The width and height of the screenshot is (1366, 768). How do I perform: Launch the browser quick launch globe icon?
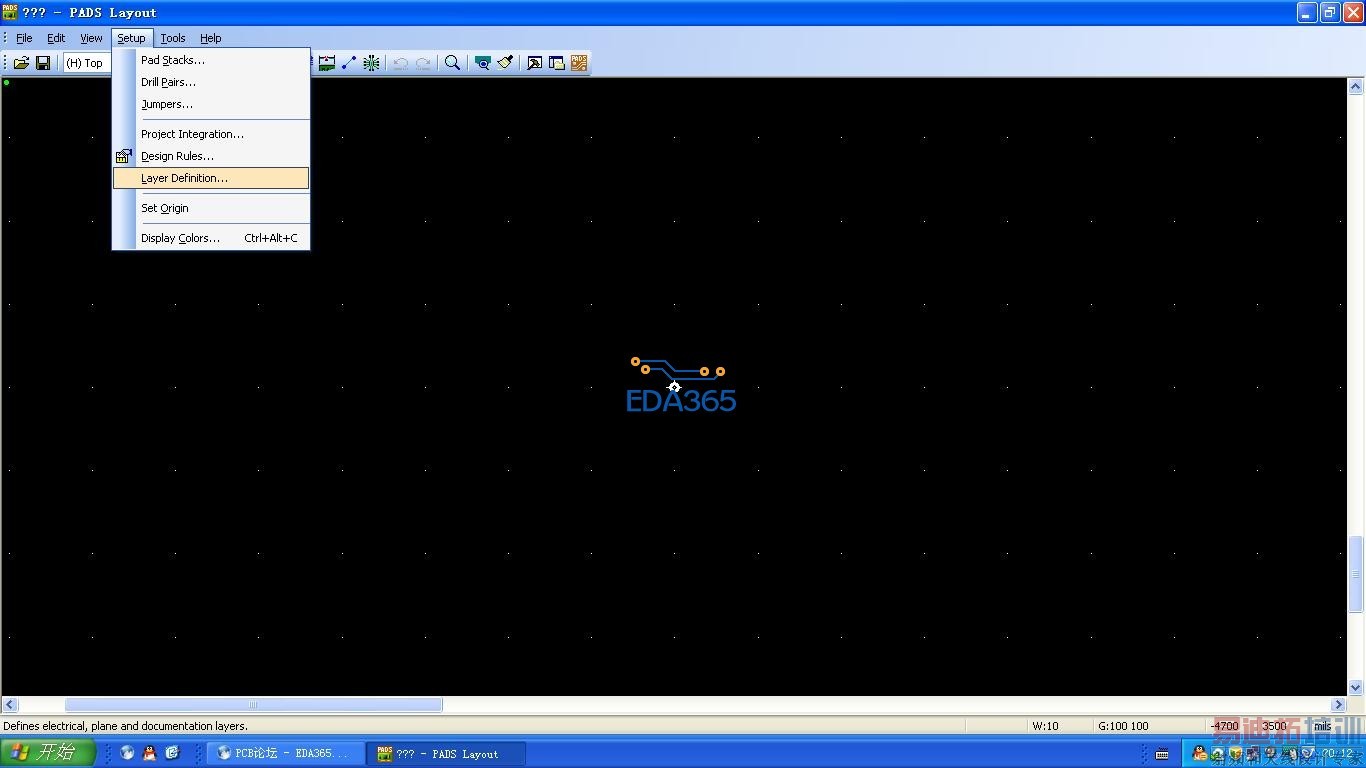pyautogui.click(x=127, y=753)
